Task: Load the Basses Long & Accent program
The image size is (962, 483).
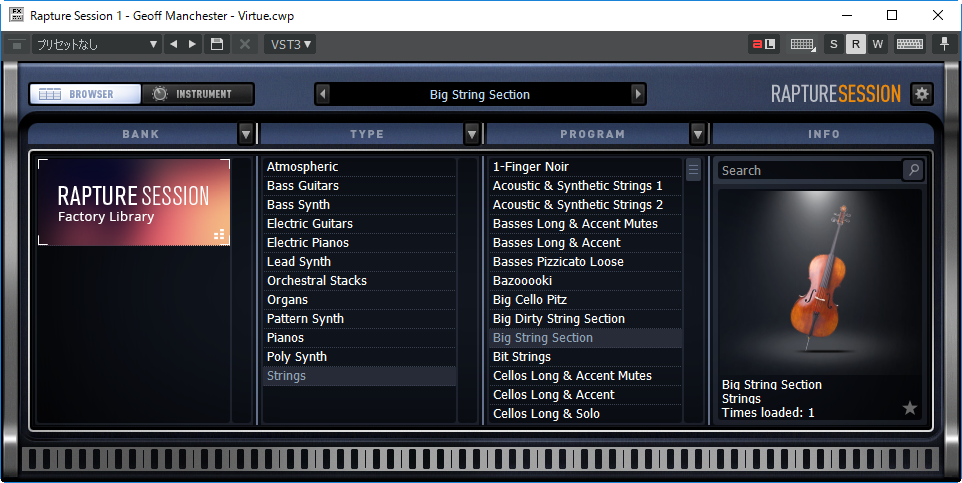Action: pyautogui.click(x=586, y=242)
